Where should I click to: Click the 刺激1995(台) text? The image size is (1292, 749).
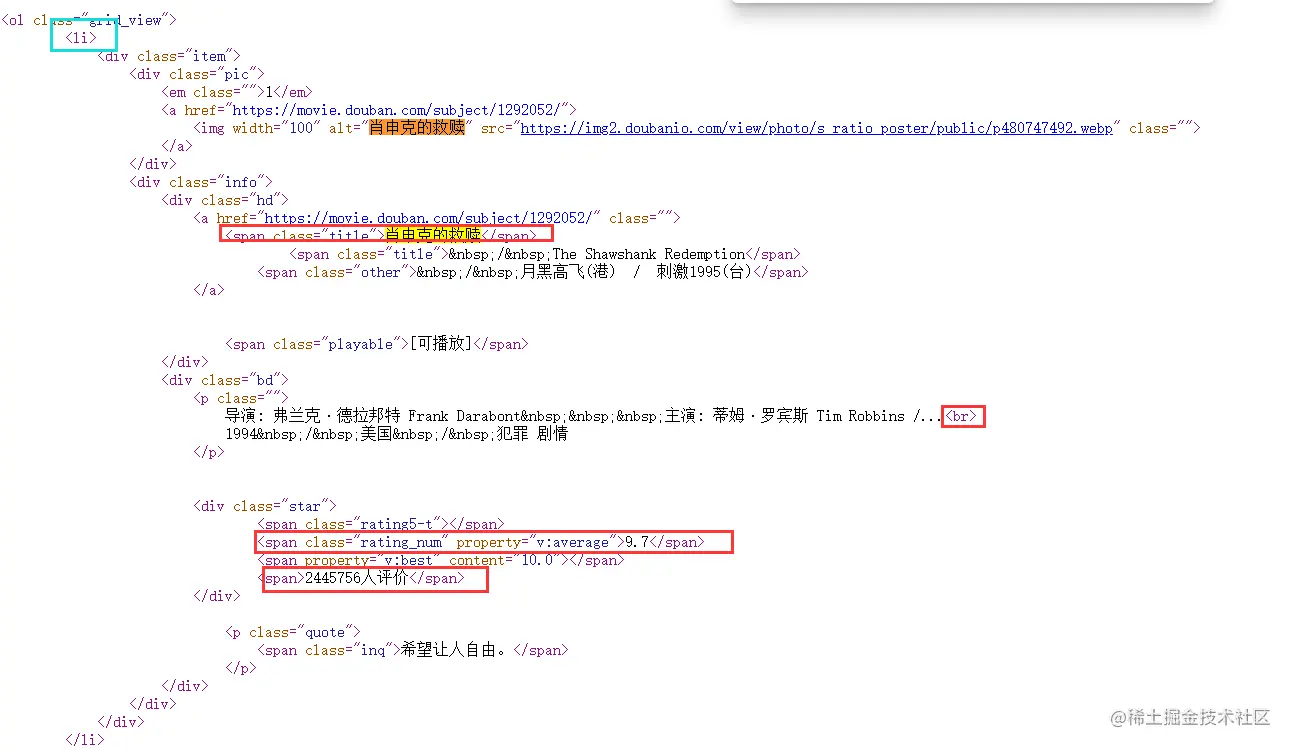pos(703,272)
